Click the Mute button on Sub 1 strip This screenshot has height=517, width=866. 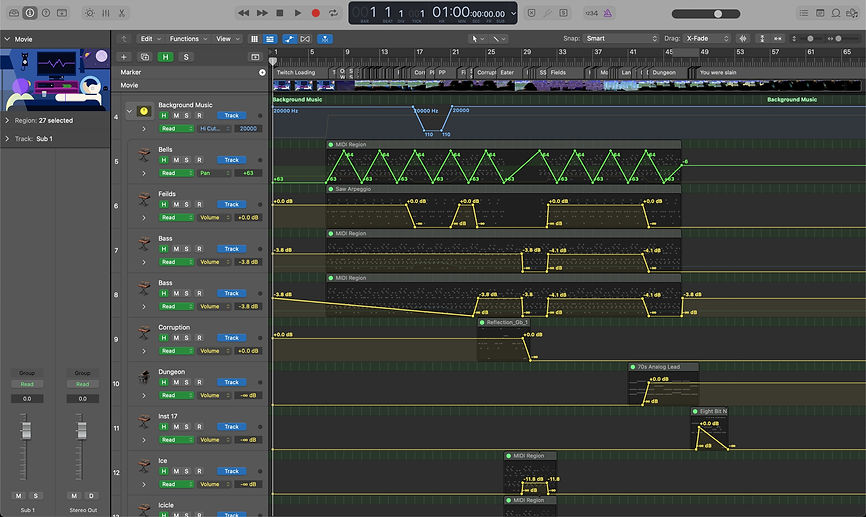[x=18, y=496]
